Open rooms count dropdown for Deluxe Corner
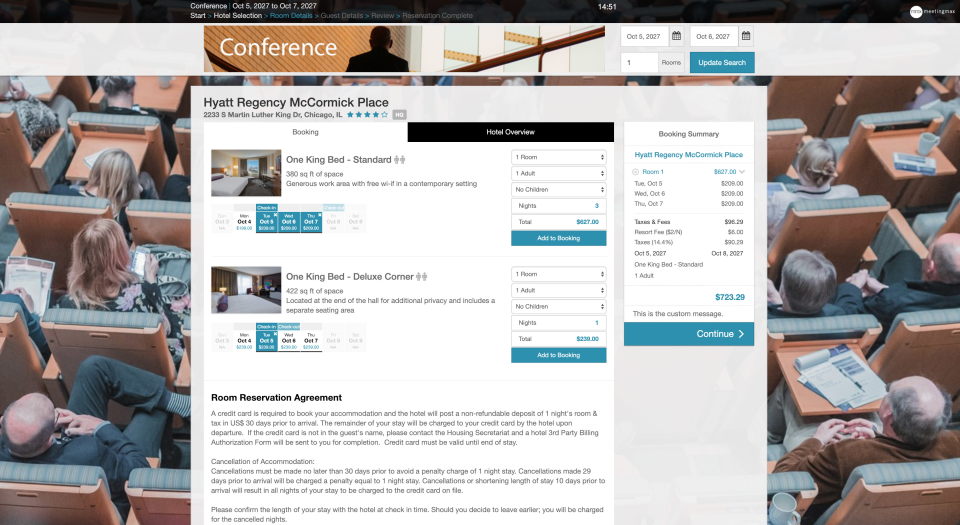 pyautogui.click(x=558, y=274)
